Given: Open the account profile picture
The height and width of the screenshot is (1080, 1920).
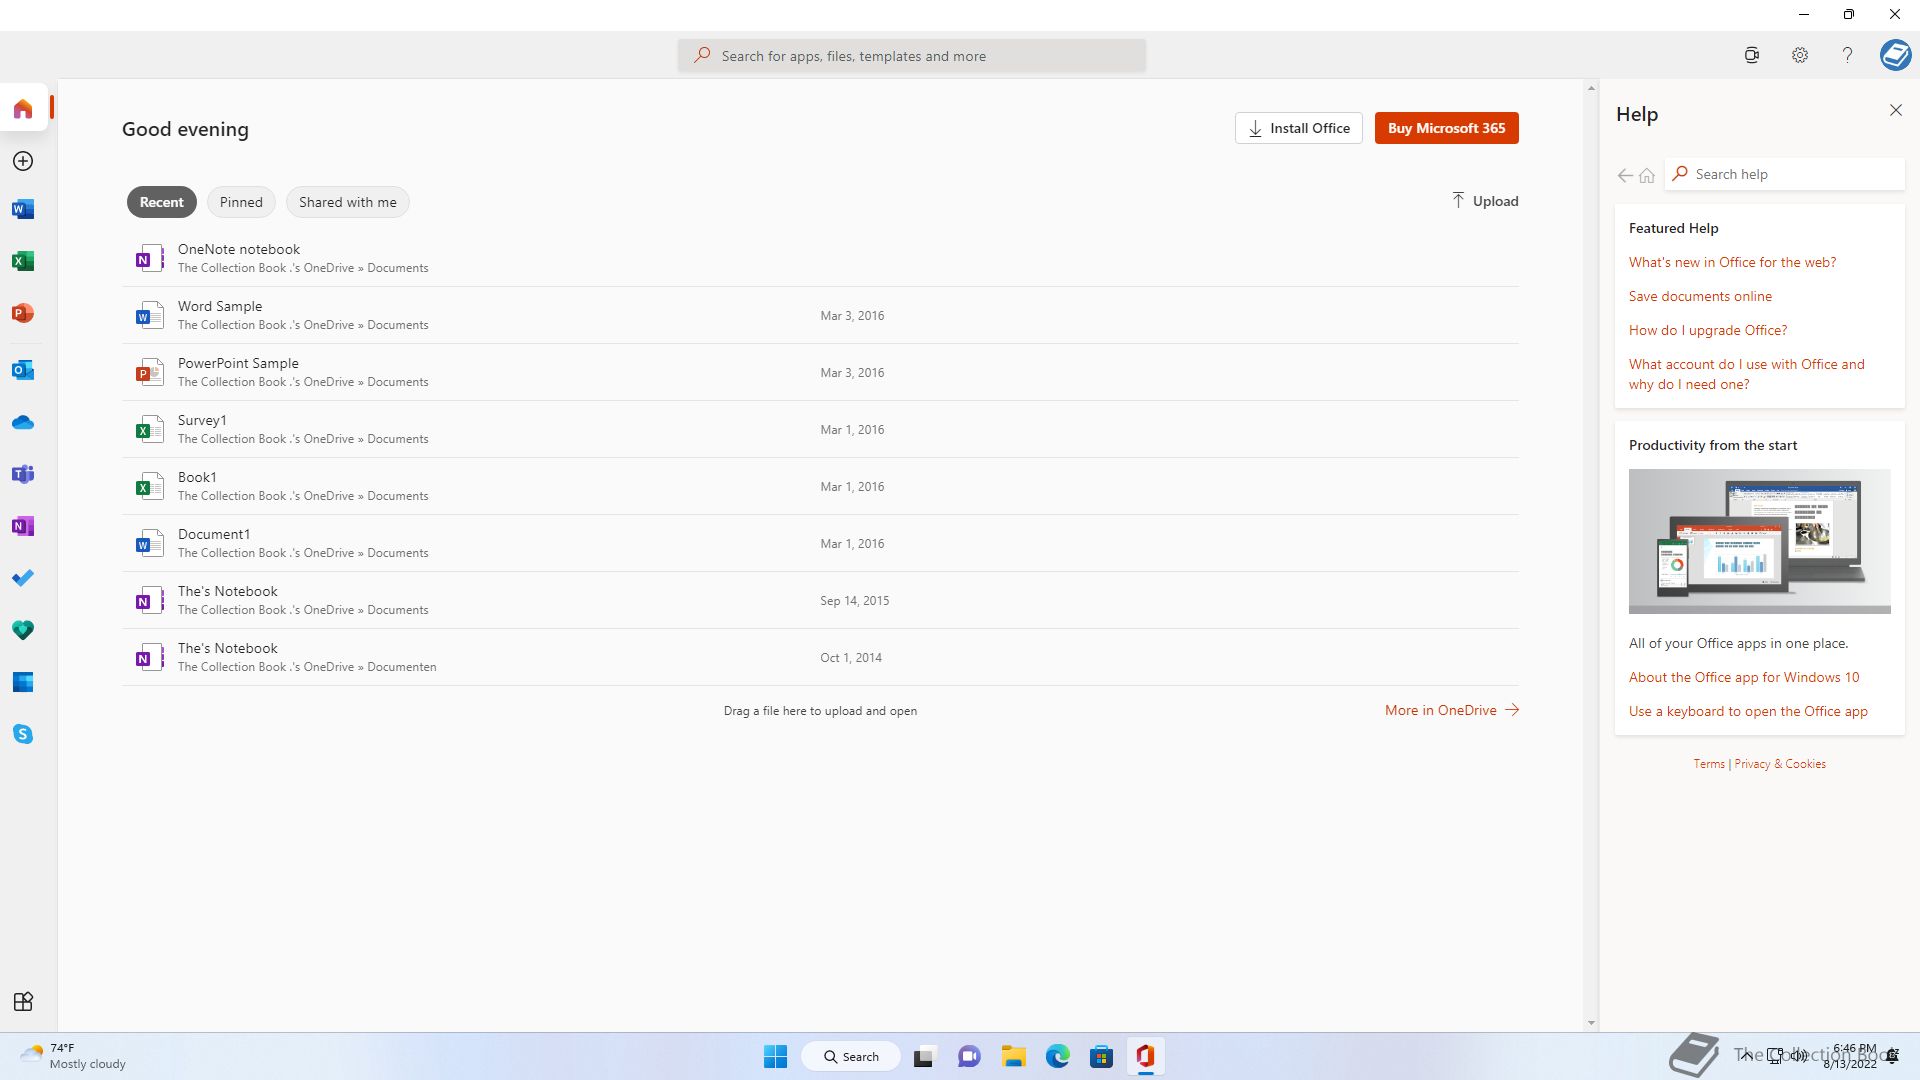Looking at the screenshot, I should point(1896,55).
